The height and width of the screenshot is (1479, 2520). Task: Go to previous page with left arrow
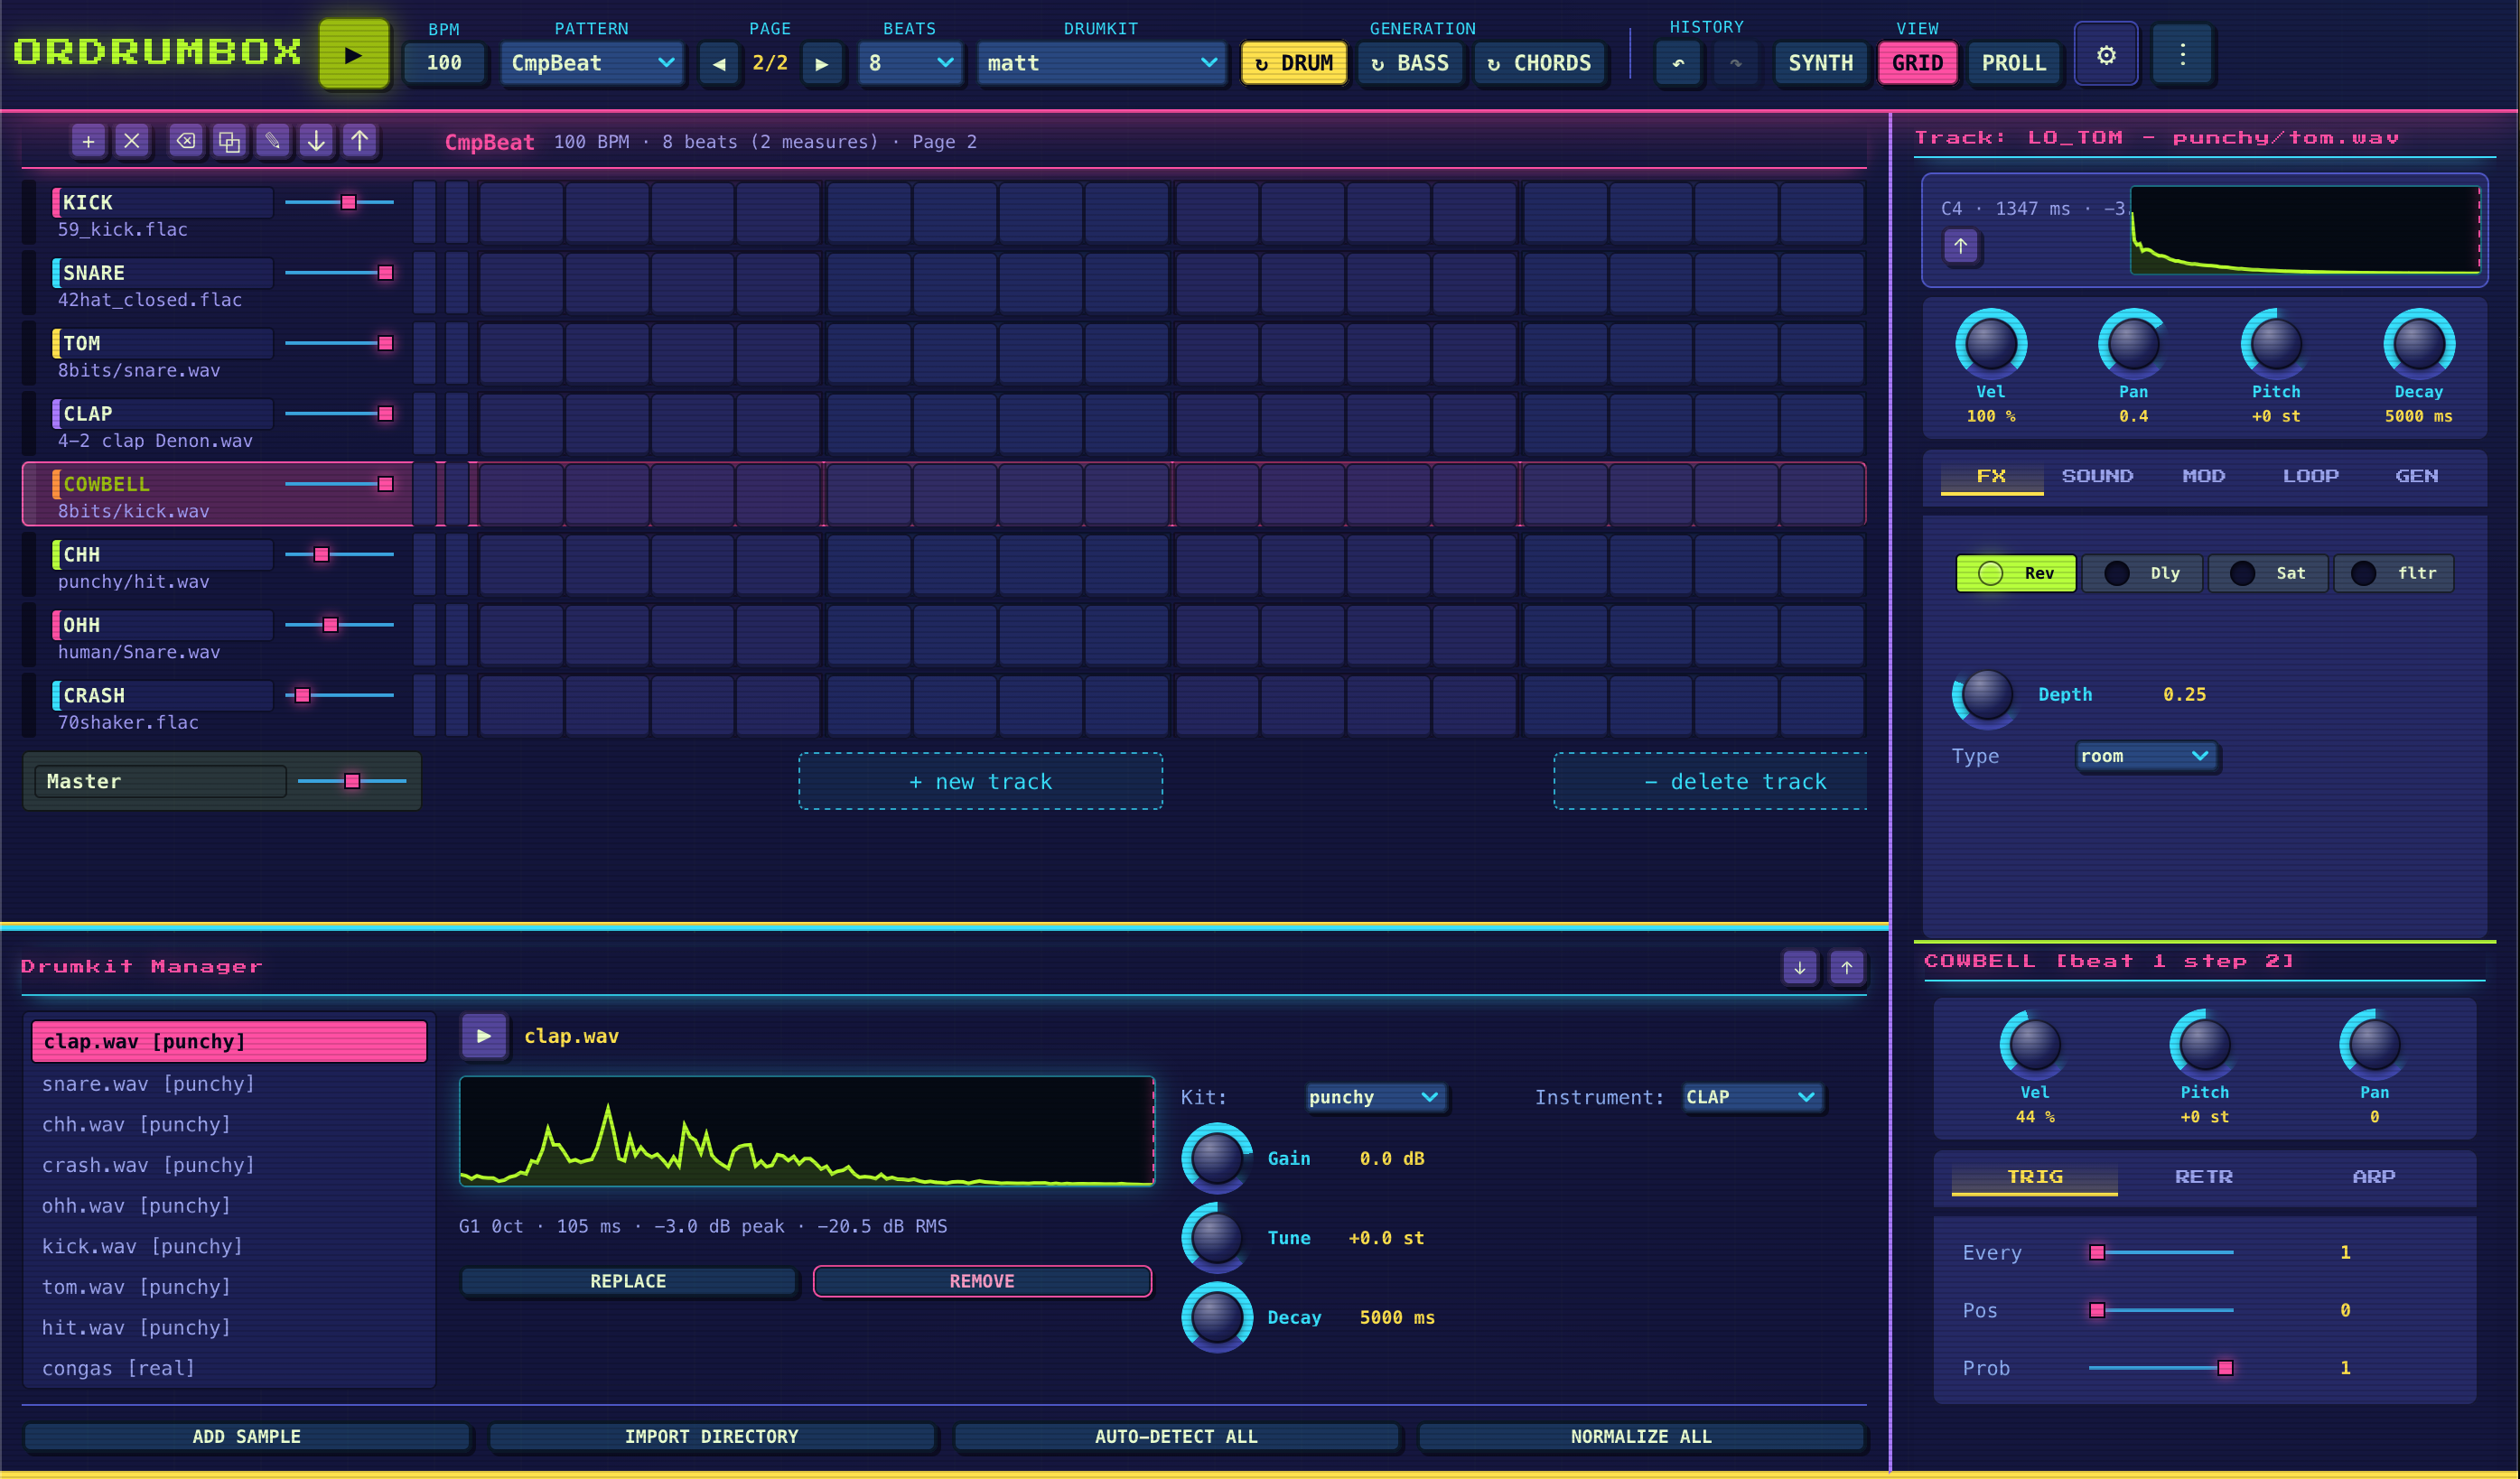pyautogui.click(x=719, y=63)
